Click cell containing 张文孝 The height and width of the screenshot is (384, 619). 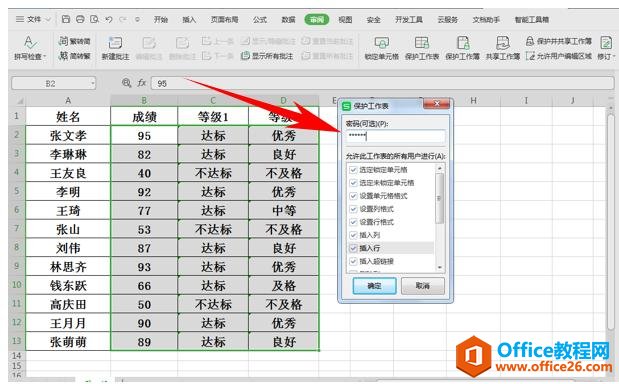coord(68,135)
